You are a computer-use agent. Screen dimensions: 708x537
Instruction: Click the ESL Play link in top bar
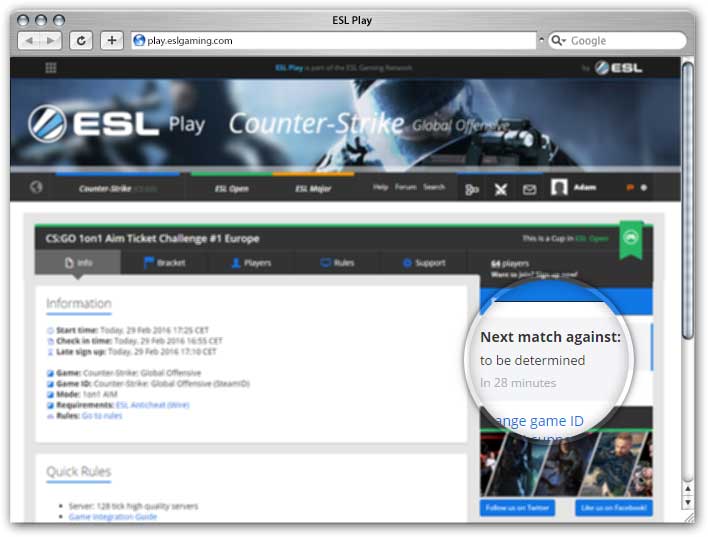click(289, 68)
